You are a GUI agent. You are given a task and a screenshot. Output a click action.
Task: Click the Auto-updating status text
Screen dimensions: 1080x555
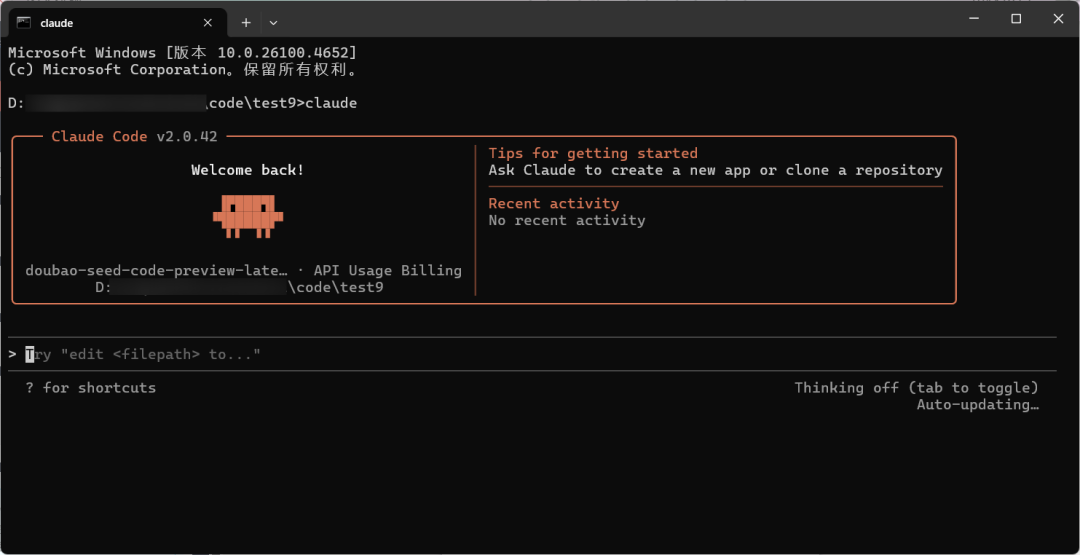(x=977, y=404)
